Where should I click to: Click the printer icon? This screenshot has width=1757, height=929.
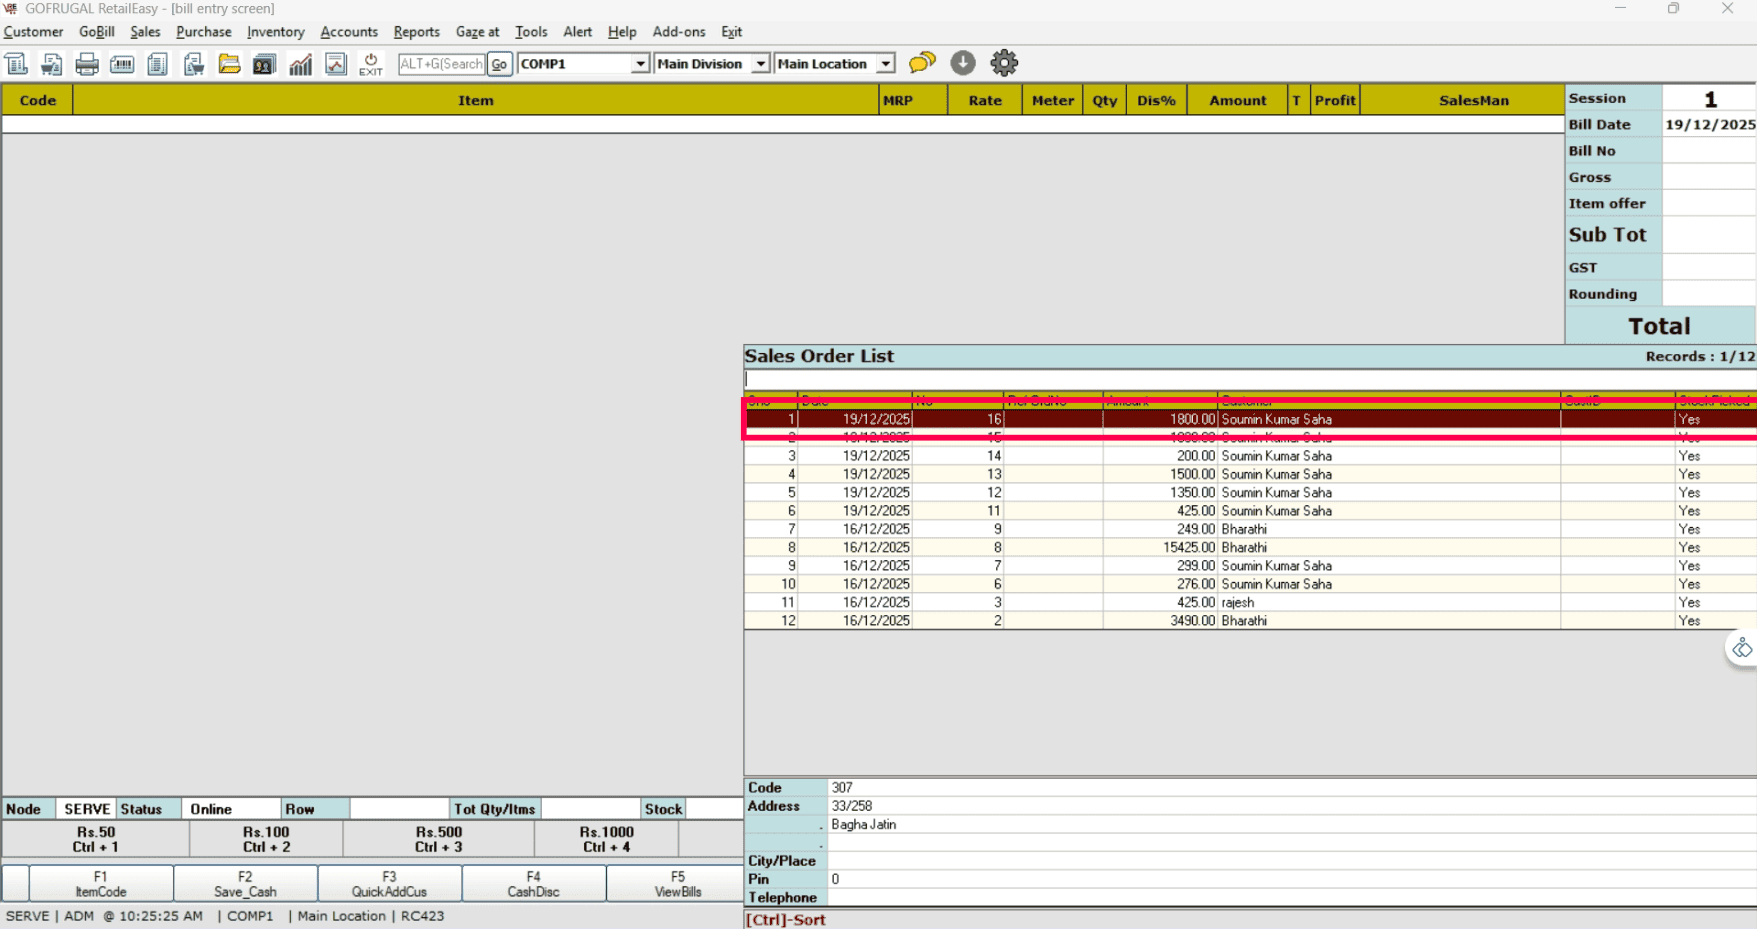87,64
